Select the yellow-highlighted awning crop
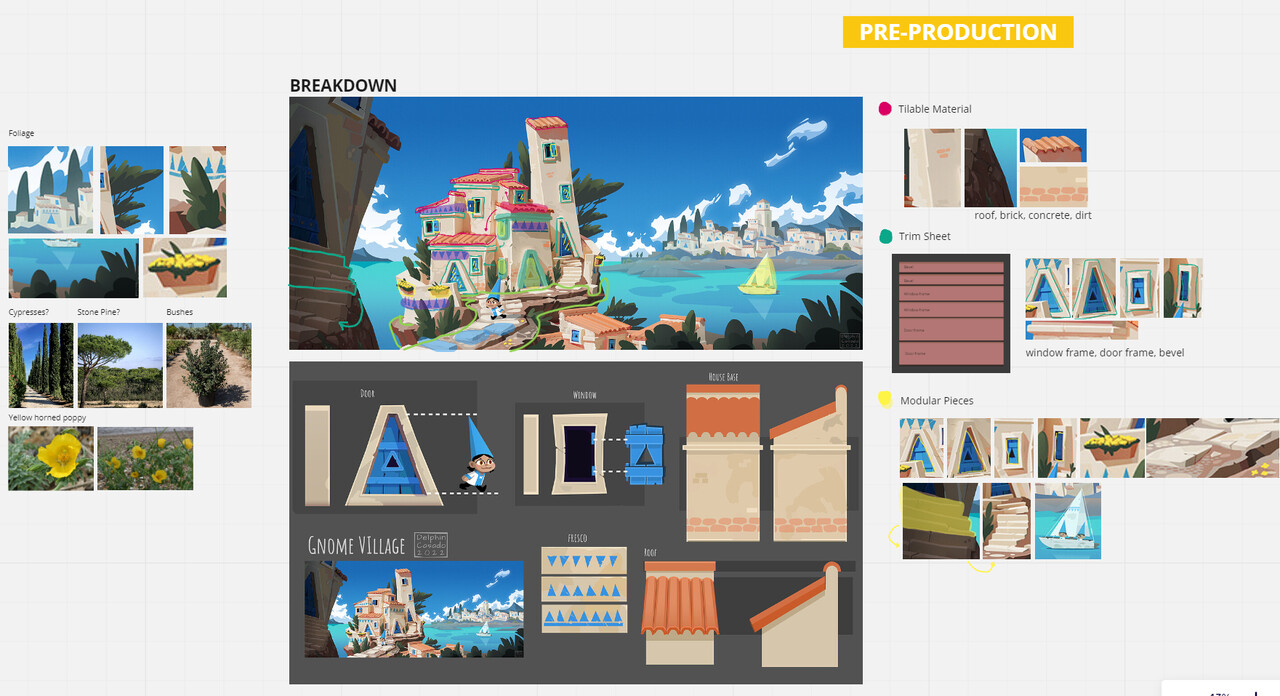 point(940,521)
